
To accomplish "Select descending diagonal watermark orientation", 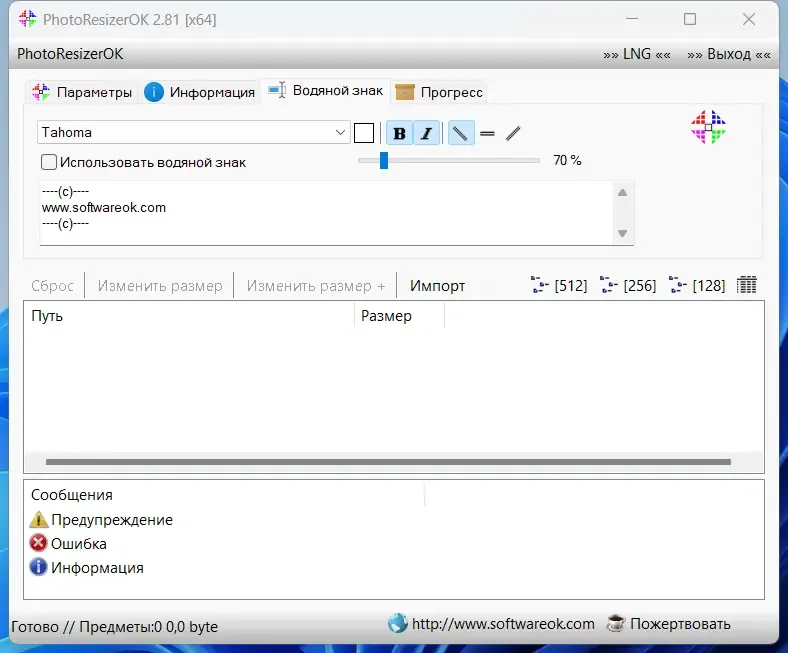I will (460, 133).
